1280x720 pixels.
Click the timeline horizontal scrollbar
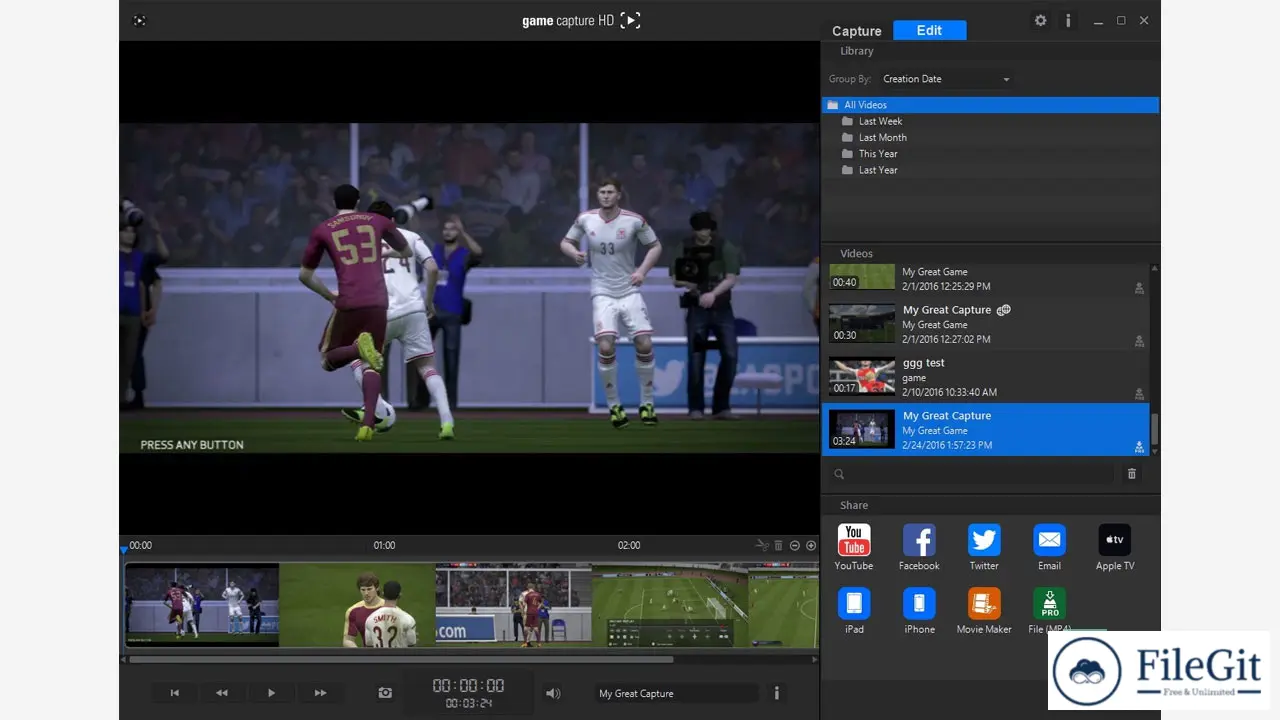401,659
